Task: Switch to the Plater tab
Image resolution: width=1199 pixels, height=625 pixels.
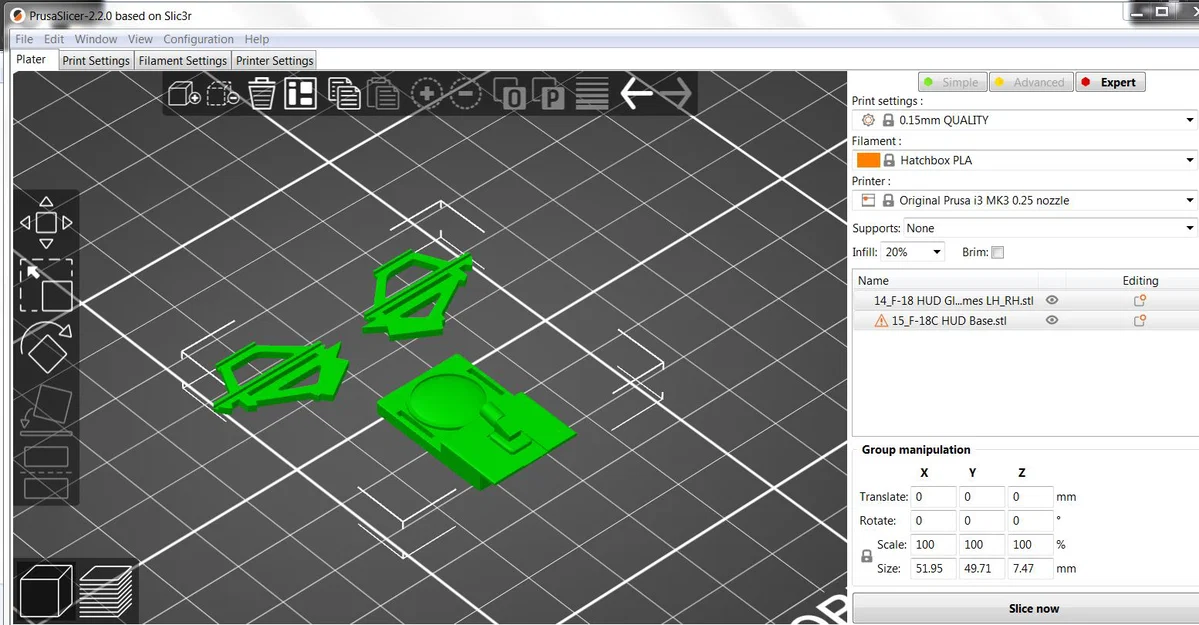Action: point(31,59)
